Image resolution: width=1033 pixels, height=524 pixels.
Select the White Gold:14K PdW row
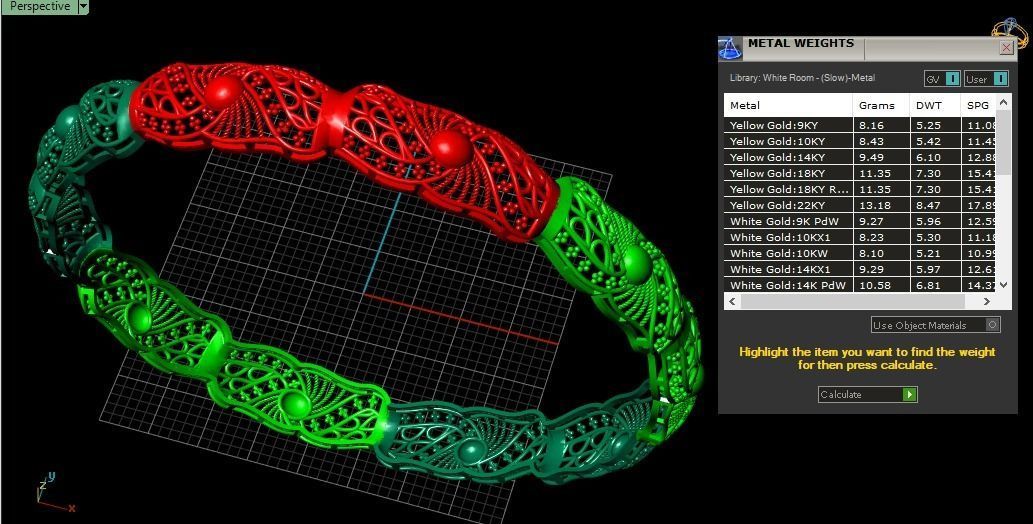[859, 285]
